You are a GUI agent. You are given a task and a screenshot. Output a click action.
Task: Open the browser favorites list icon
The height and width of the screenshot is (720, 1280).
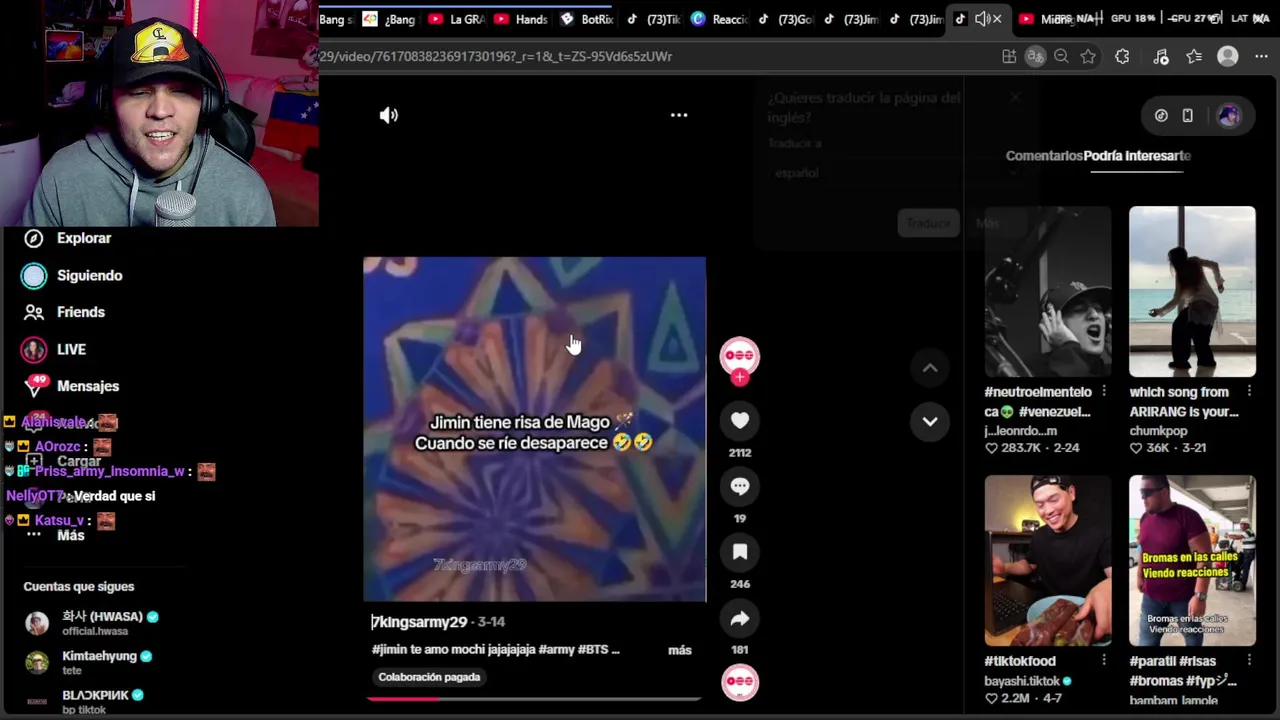click(x=1194, y=57)
